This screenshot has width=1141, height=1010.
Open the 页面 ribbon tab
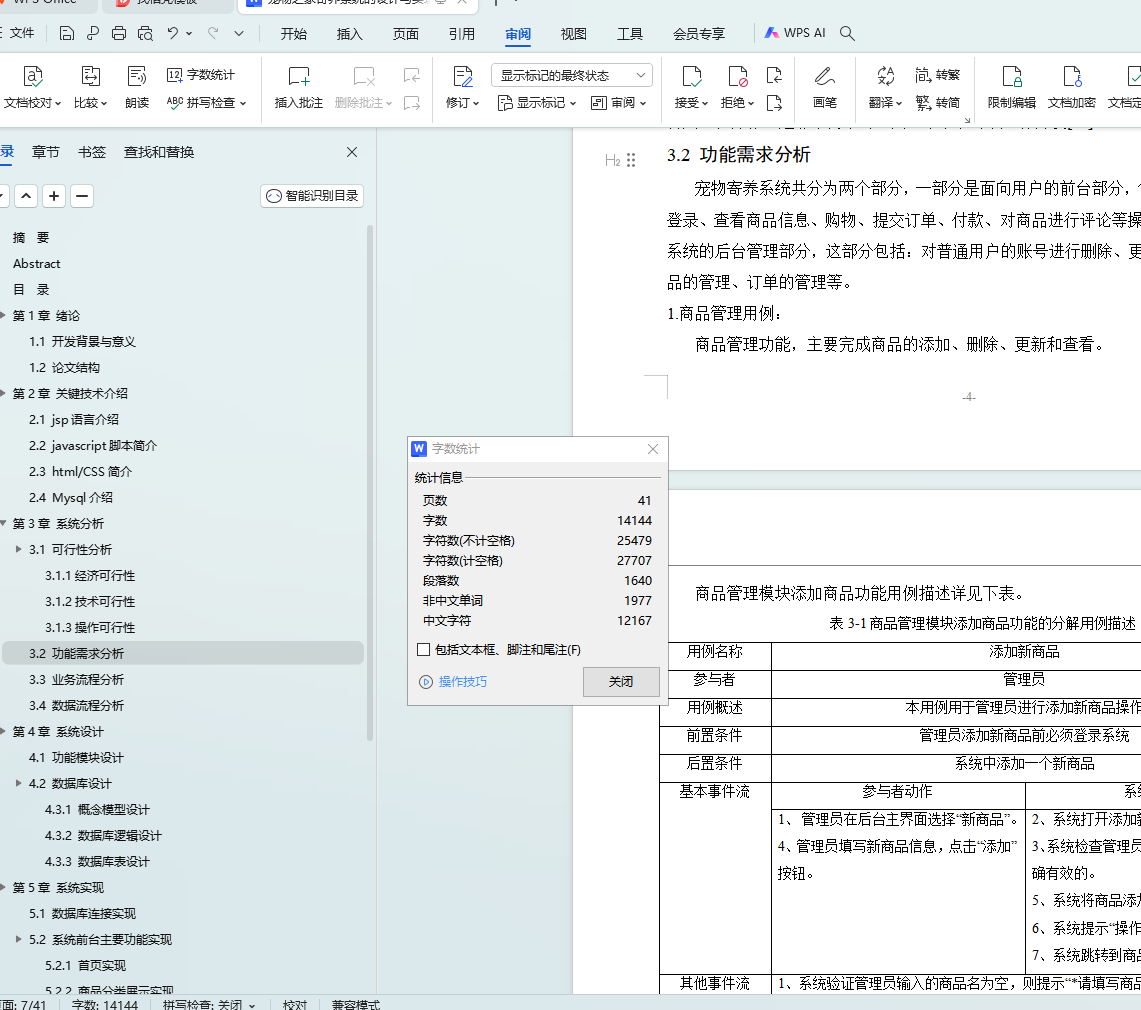[405, 33]
